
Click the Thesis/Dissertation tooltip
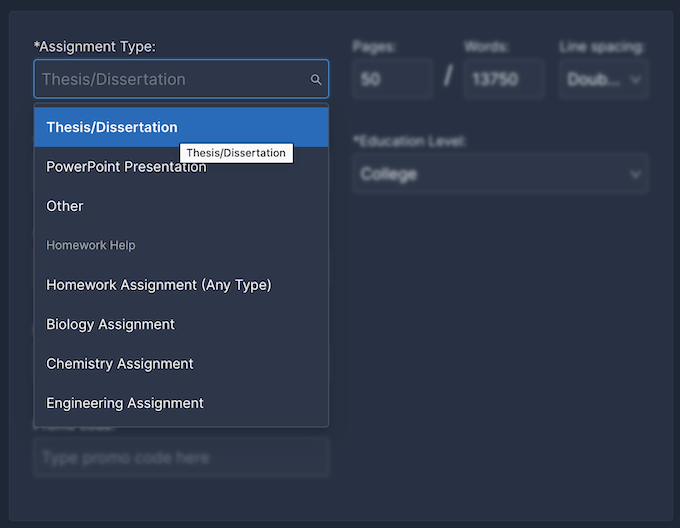[236, 153]
